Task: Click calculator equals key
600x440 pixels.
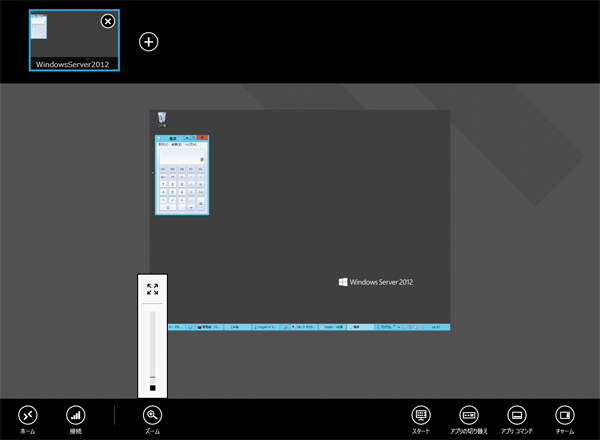Action: [x=201, y=204]
